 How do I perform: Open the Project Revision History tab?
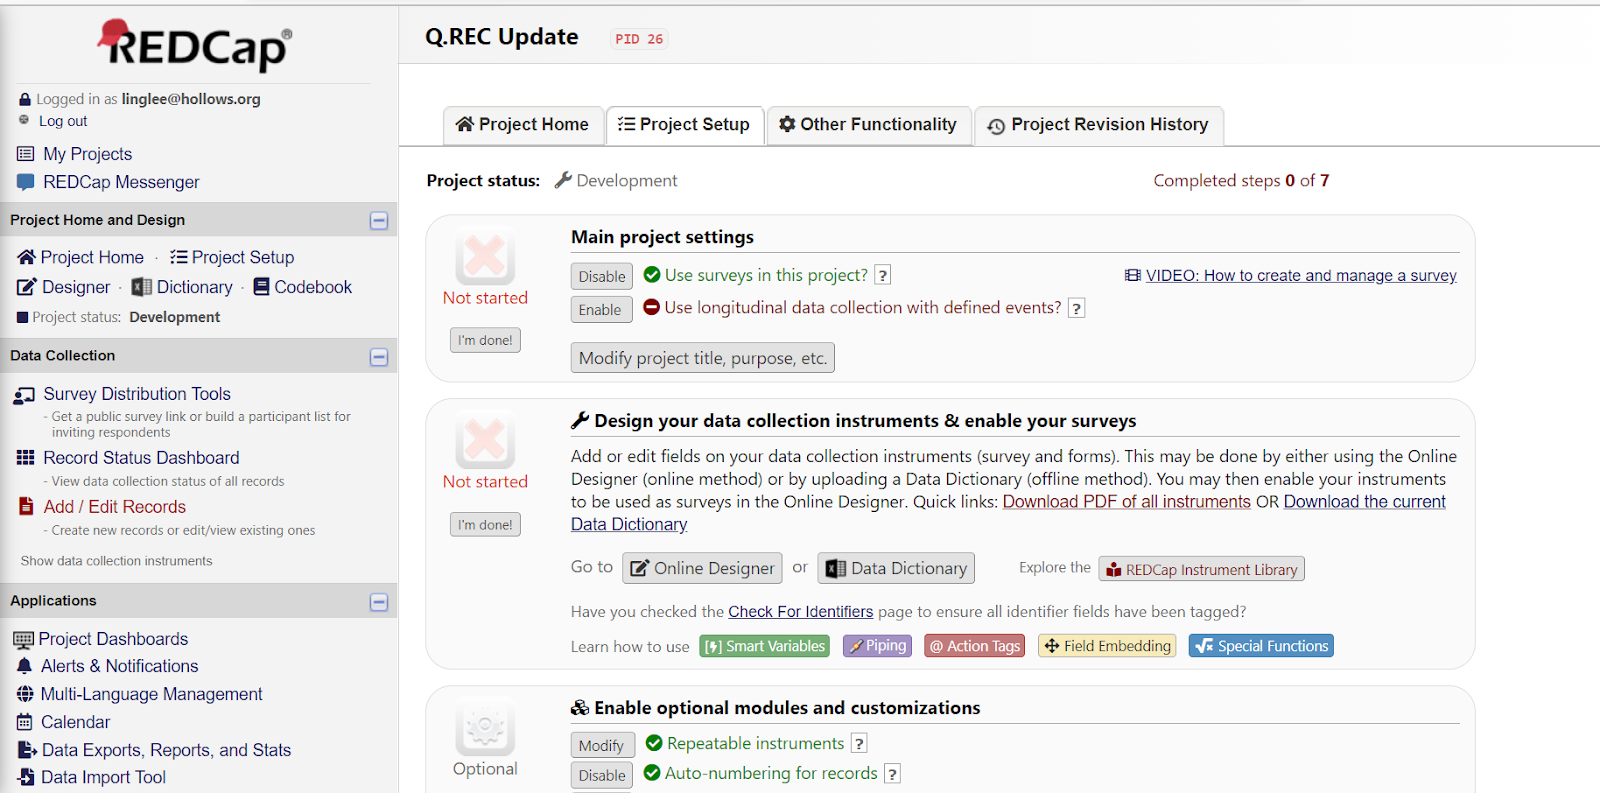pyautogui.click(x=1099, y=125)
